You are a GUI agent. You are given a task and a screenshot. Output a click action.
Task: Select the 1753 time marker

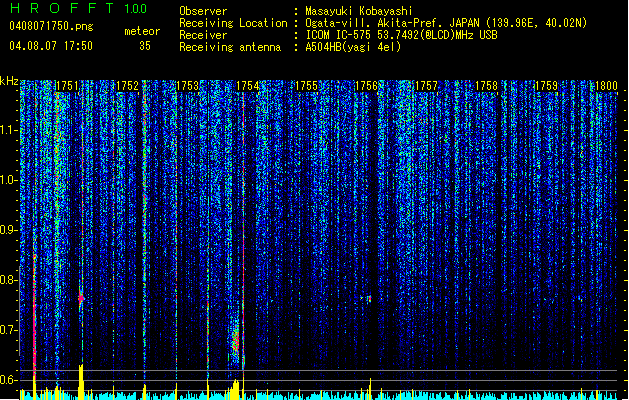pyautogui.click(x=187, y=86)
